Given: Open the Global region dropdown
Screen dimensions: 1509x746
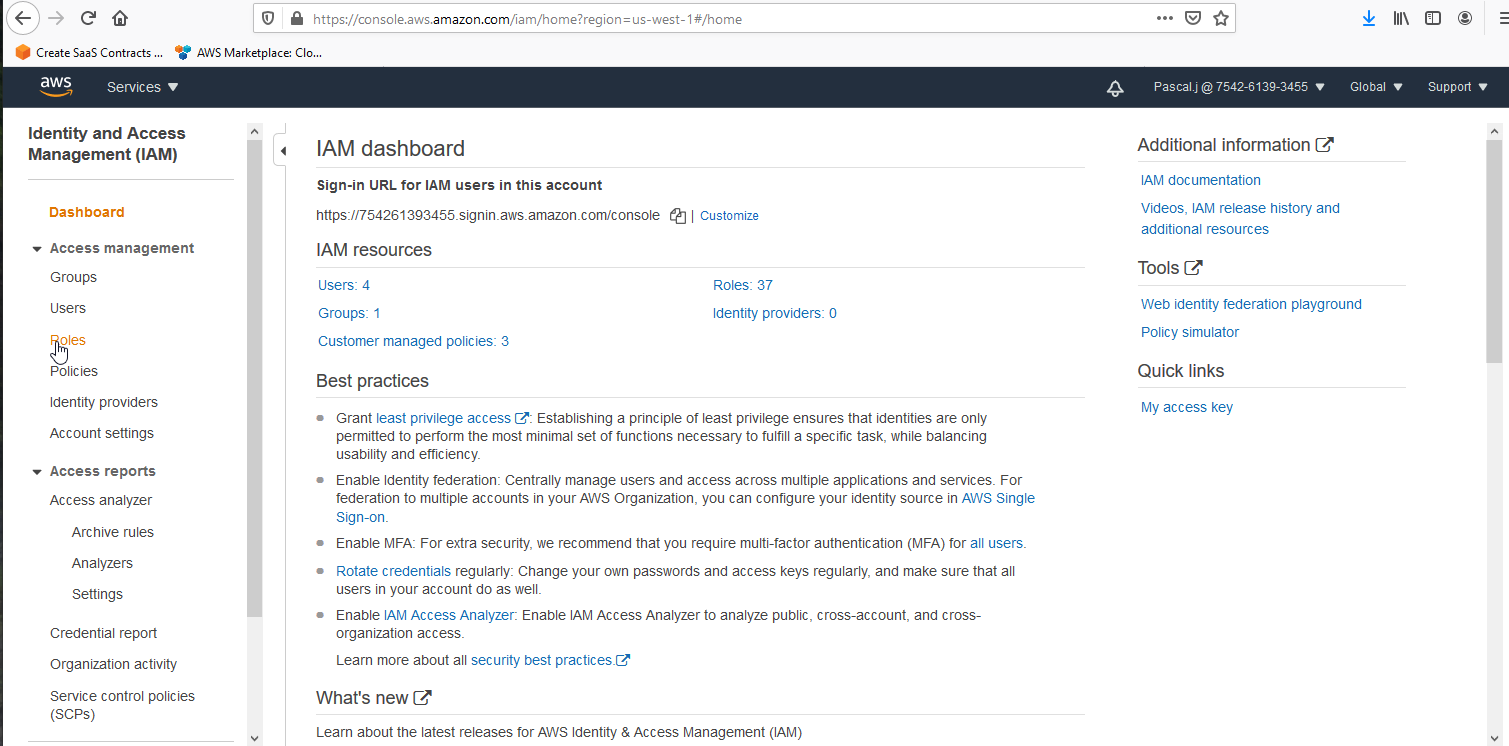Looking at the screenshot, I should click(1376, 87).
